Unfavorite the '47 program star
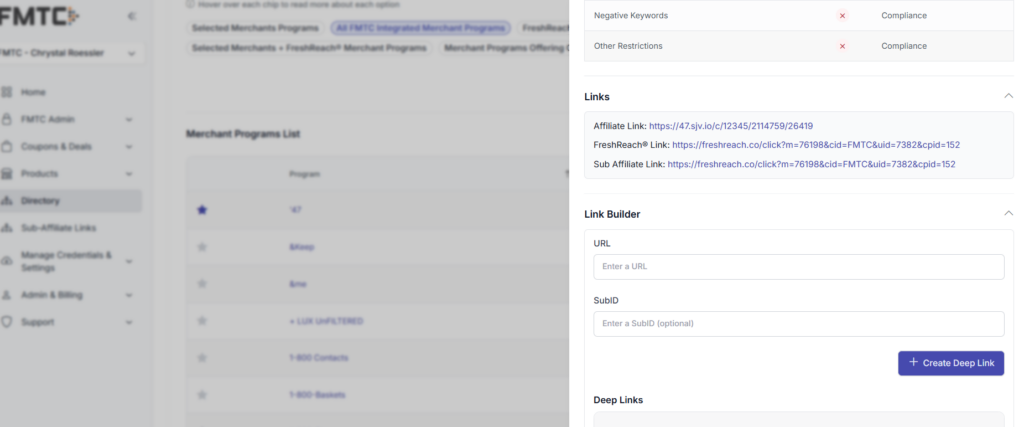 pyautogui.click(x=201, y=210)
